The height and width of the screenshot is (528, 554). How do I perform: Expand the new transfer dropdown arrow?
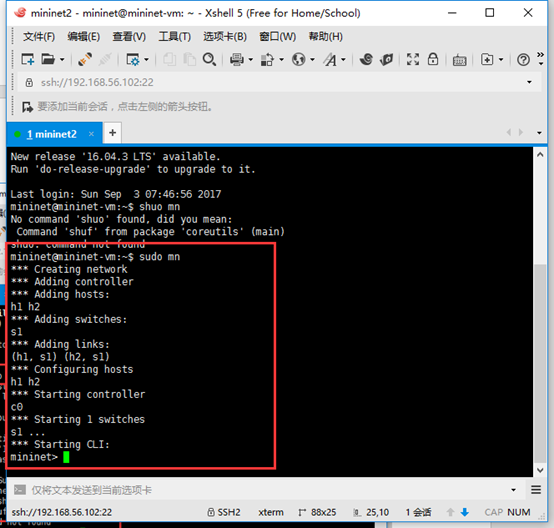pyautogui.click(x=501, y=60)
